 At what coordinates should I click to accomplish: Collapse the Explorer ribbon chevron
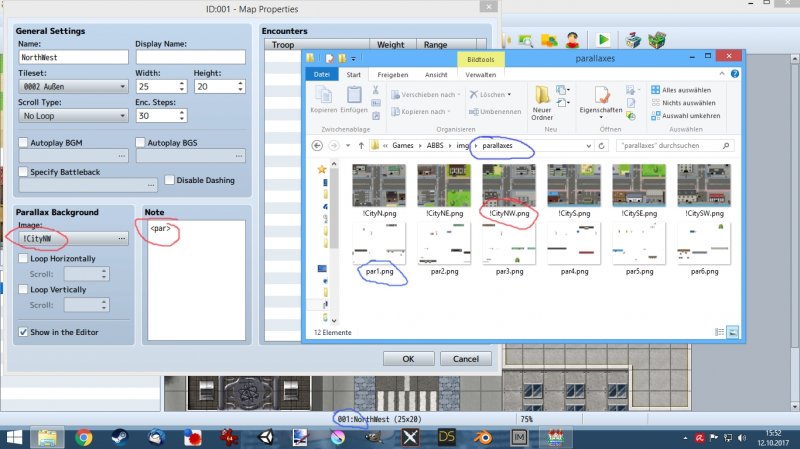click(x=722, y=74)
